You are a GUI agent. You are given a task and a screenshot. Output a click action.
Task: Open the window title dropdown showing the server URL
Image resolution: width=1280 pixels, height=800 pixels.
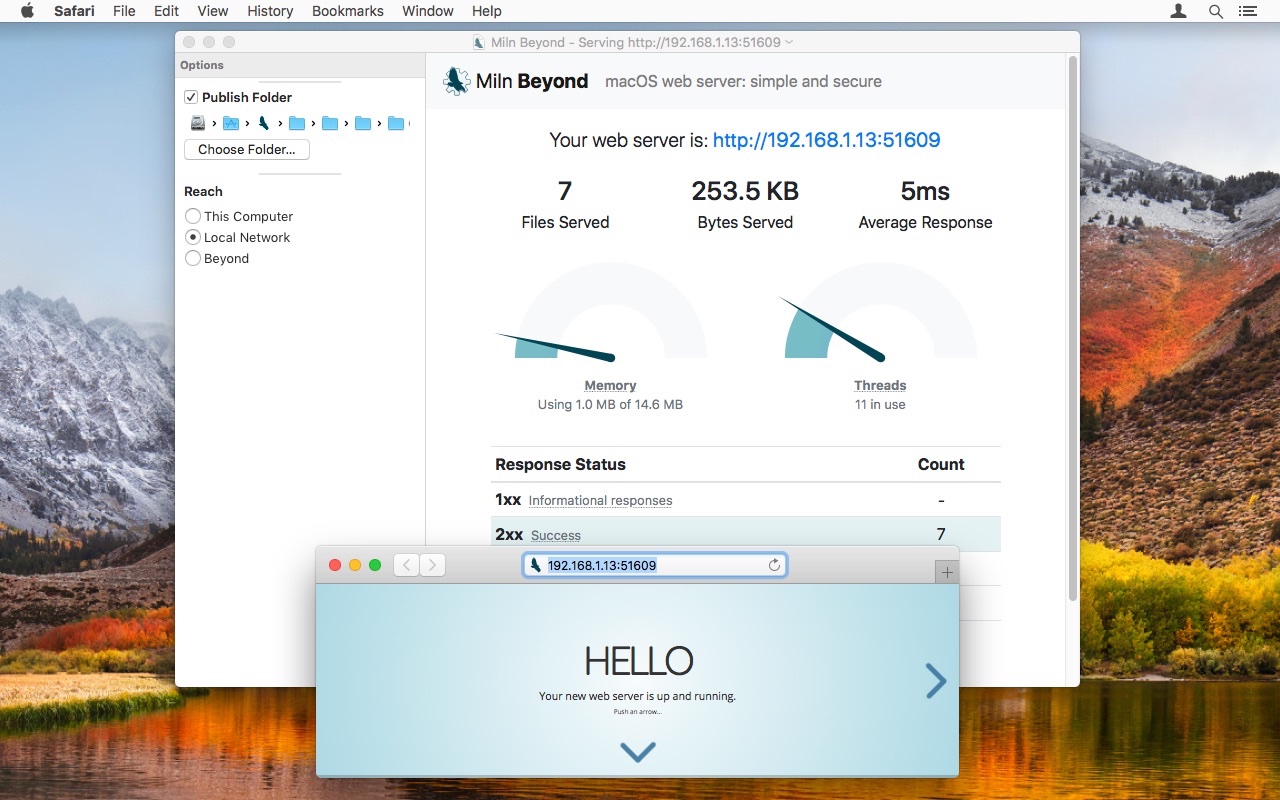coord(789,42)
